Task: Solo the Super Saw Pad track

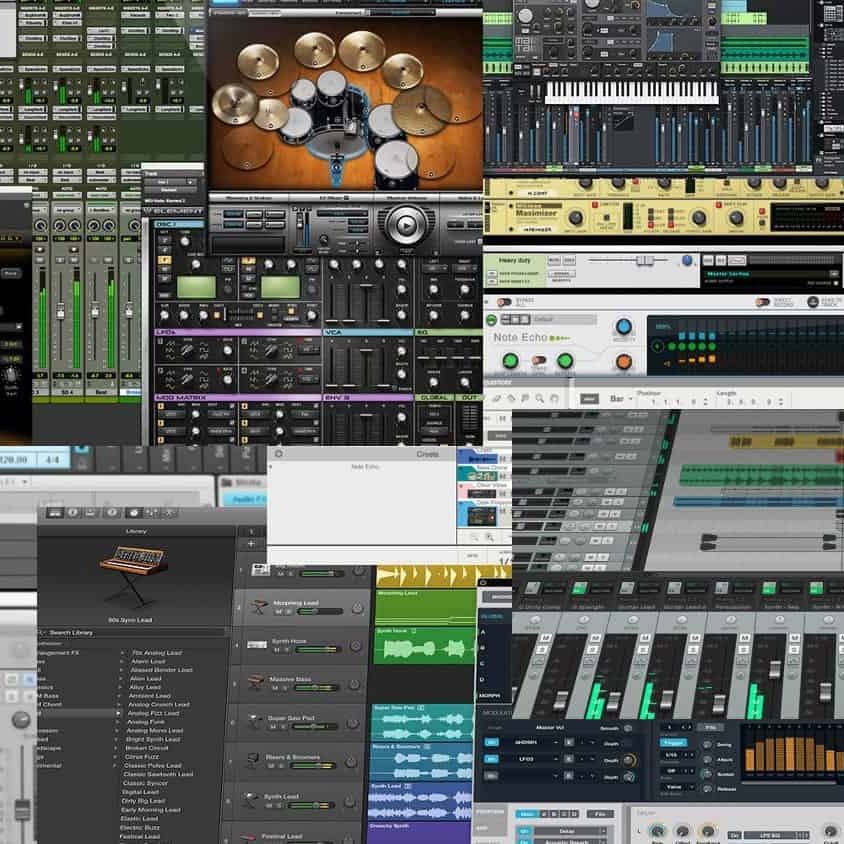Action: tap(283, 727)
